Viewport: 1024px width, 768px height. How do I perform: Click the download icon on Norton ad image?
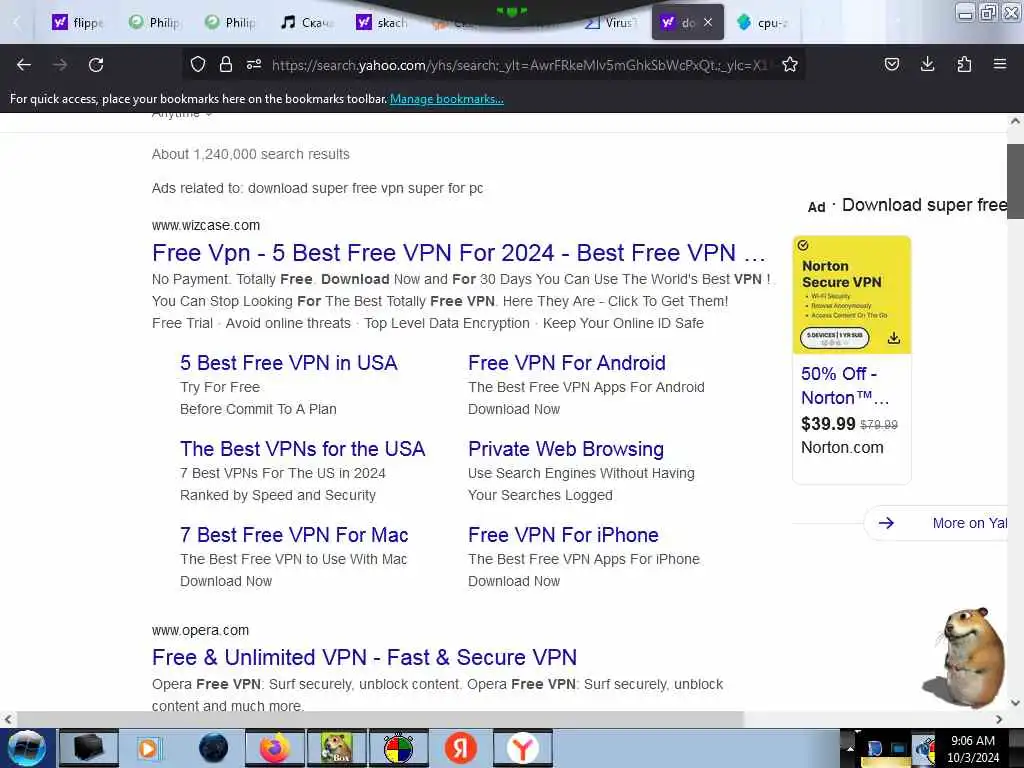[x=894, y=338]
